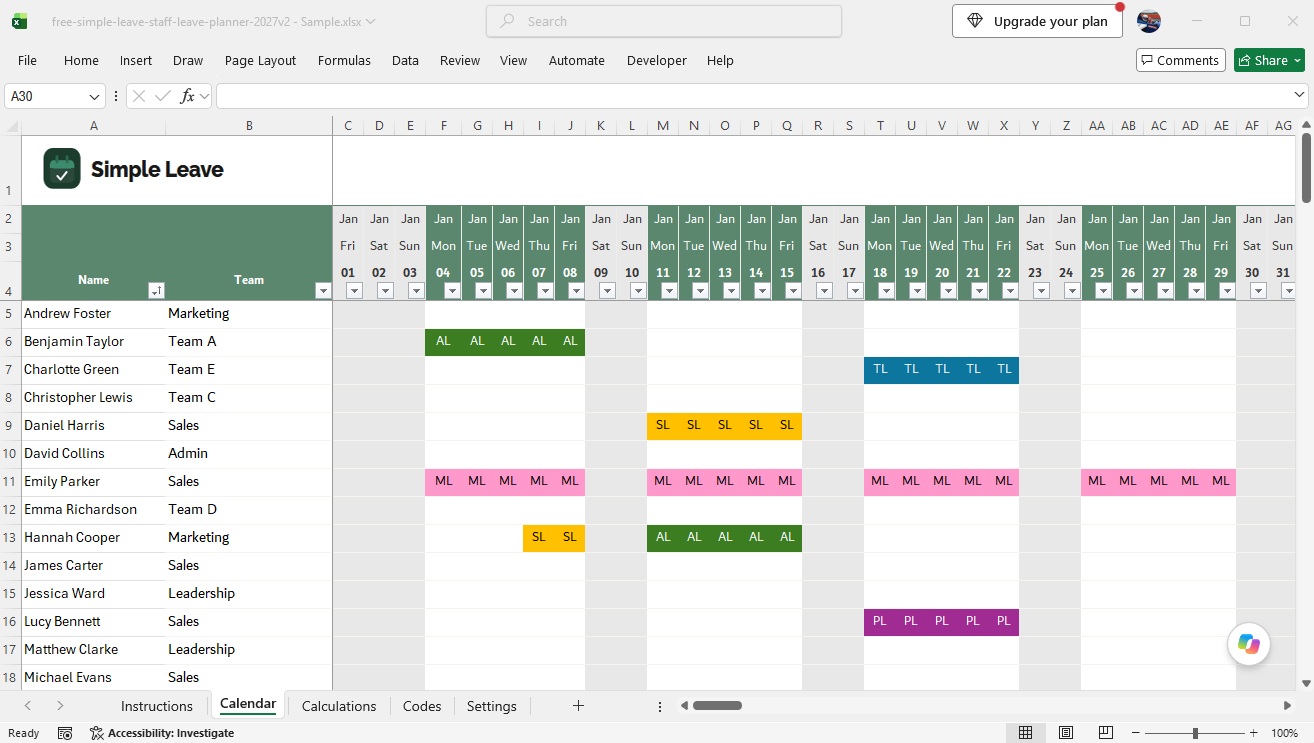The width and height of the screenshot is (1314, 743).
Task: Click the green Share button
Action: pyautogui.click(x=1269, y=60)
